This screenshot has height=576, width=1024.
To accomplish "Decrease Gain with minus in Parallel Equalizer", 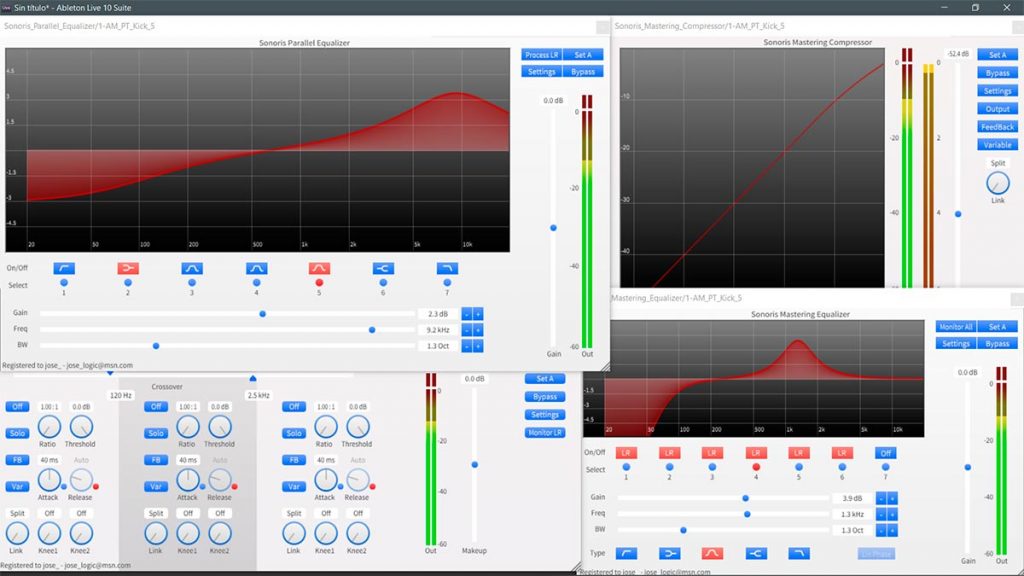I will 467,314.
